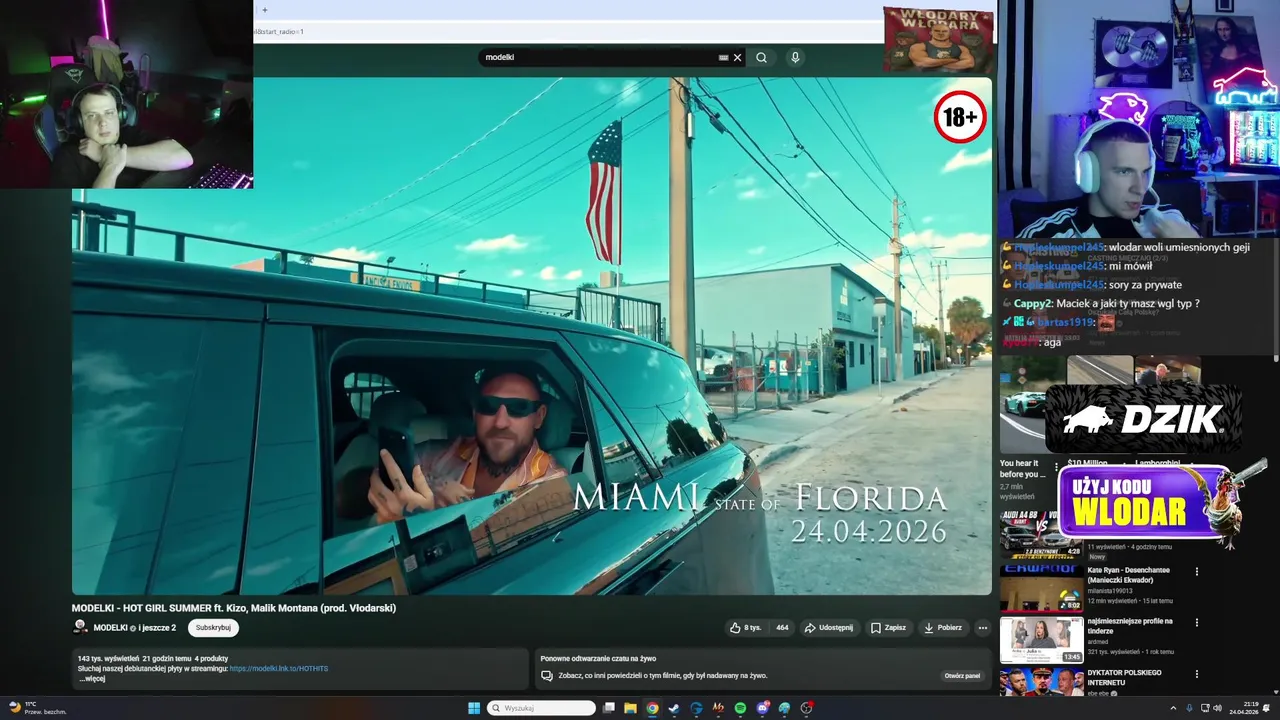This screenshot has width=1280, height=720.
Task: Switch to Chrome in the taskbar
Action: pos(652,708)
